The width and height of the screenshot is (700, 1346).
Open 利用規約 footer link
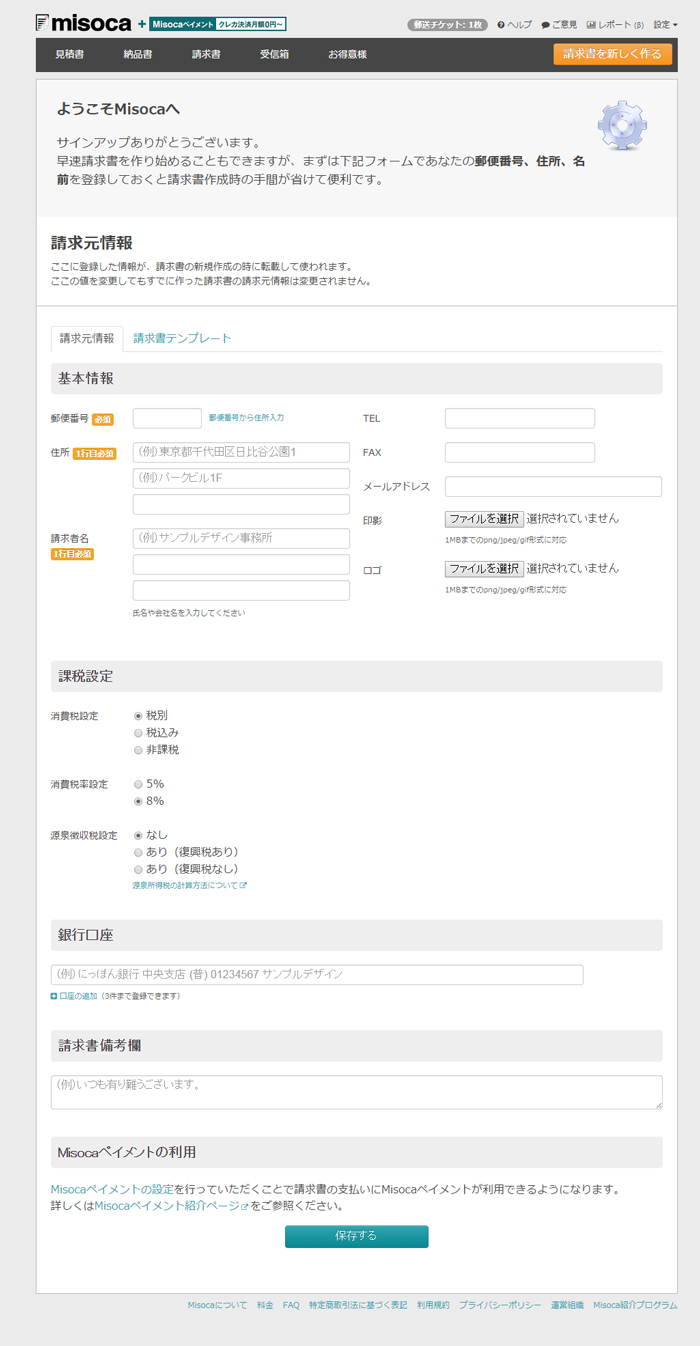pos(433,1305)
